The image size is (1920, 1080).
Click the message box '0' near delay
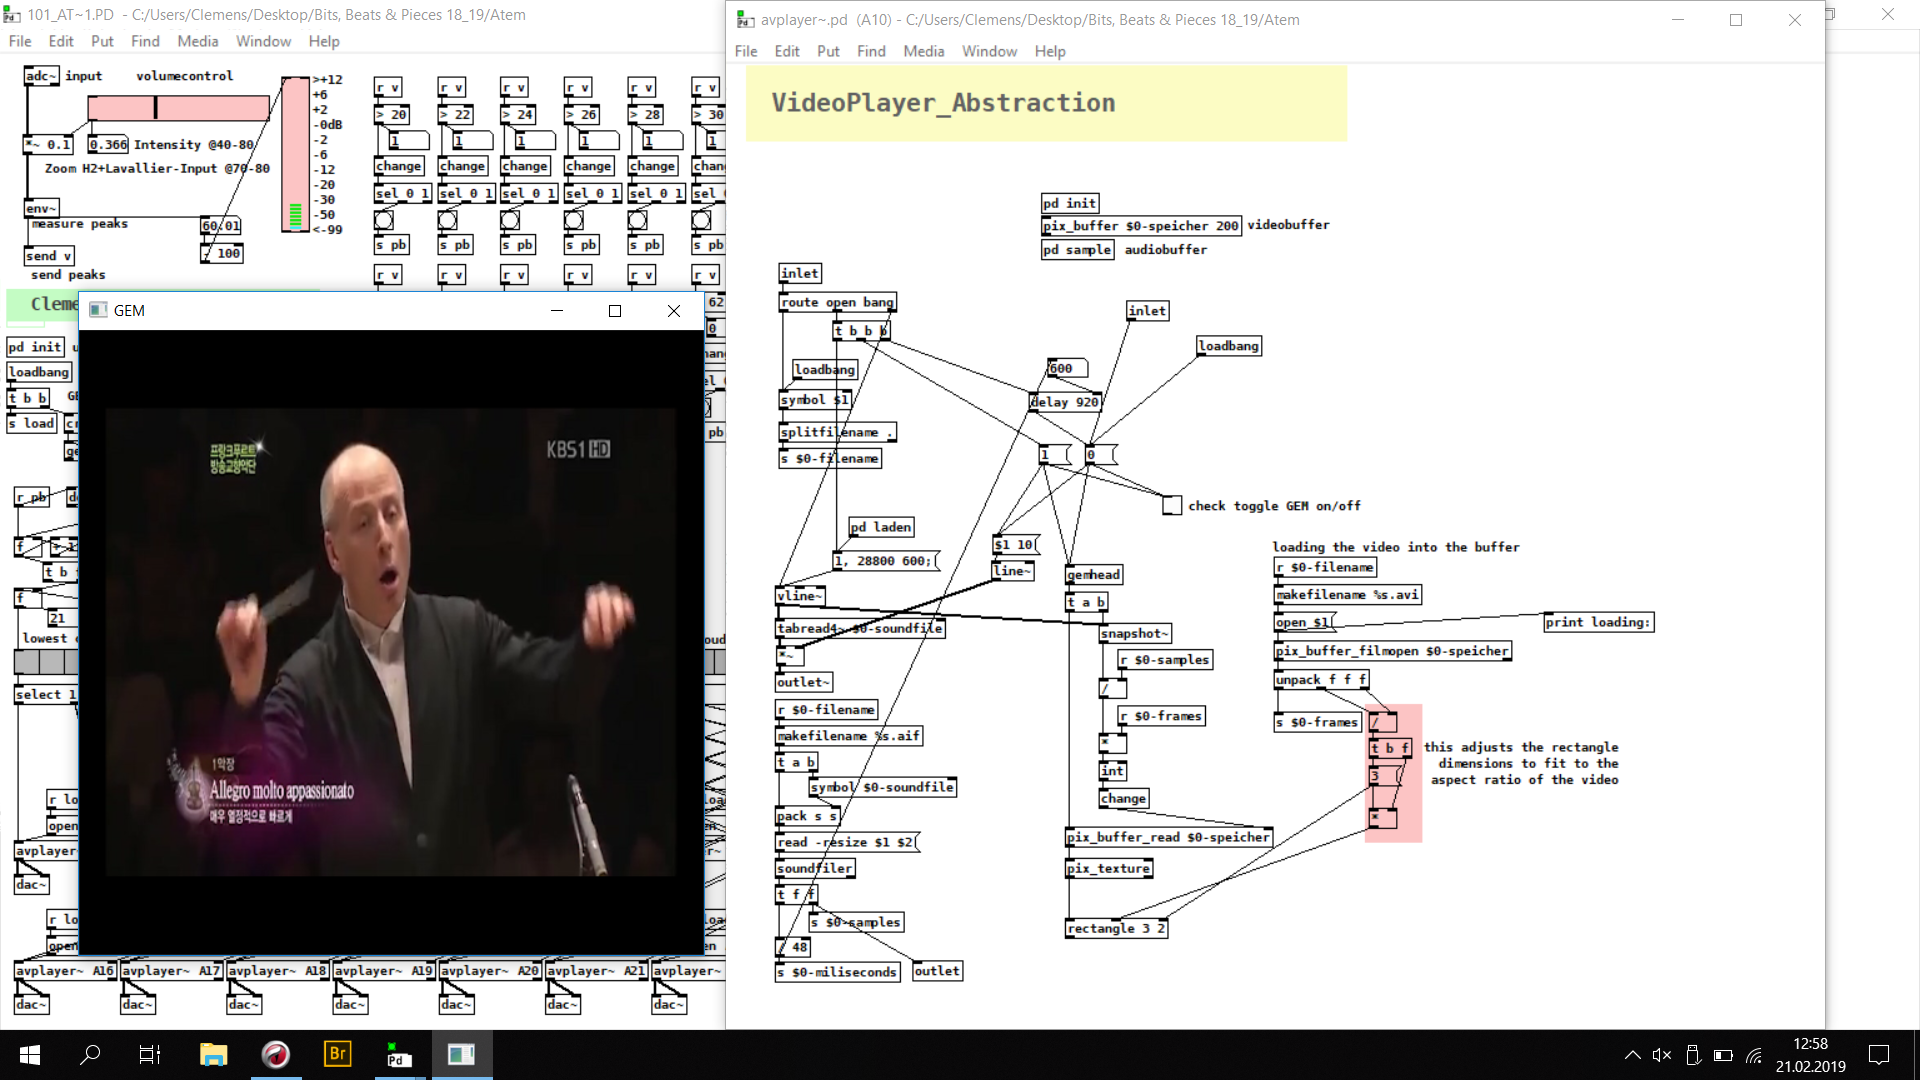pyautogui.click(x=1101, y=455)
